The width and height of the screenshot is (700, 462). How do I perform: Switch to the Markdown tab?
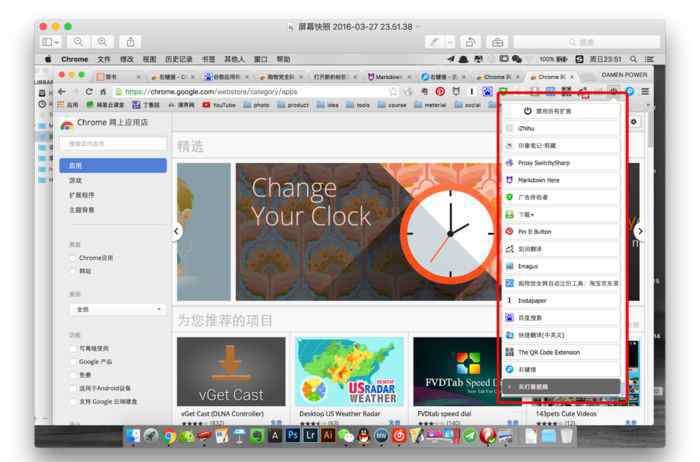click(x=389, y=77)
